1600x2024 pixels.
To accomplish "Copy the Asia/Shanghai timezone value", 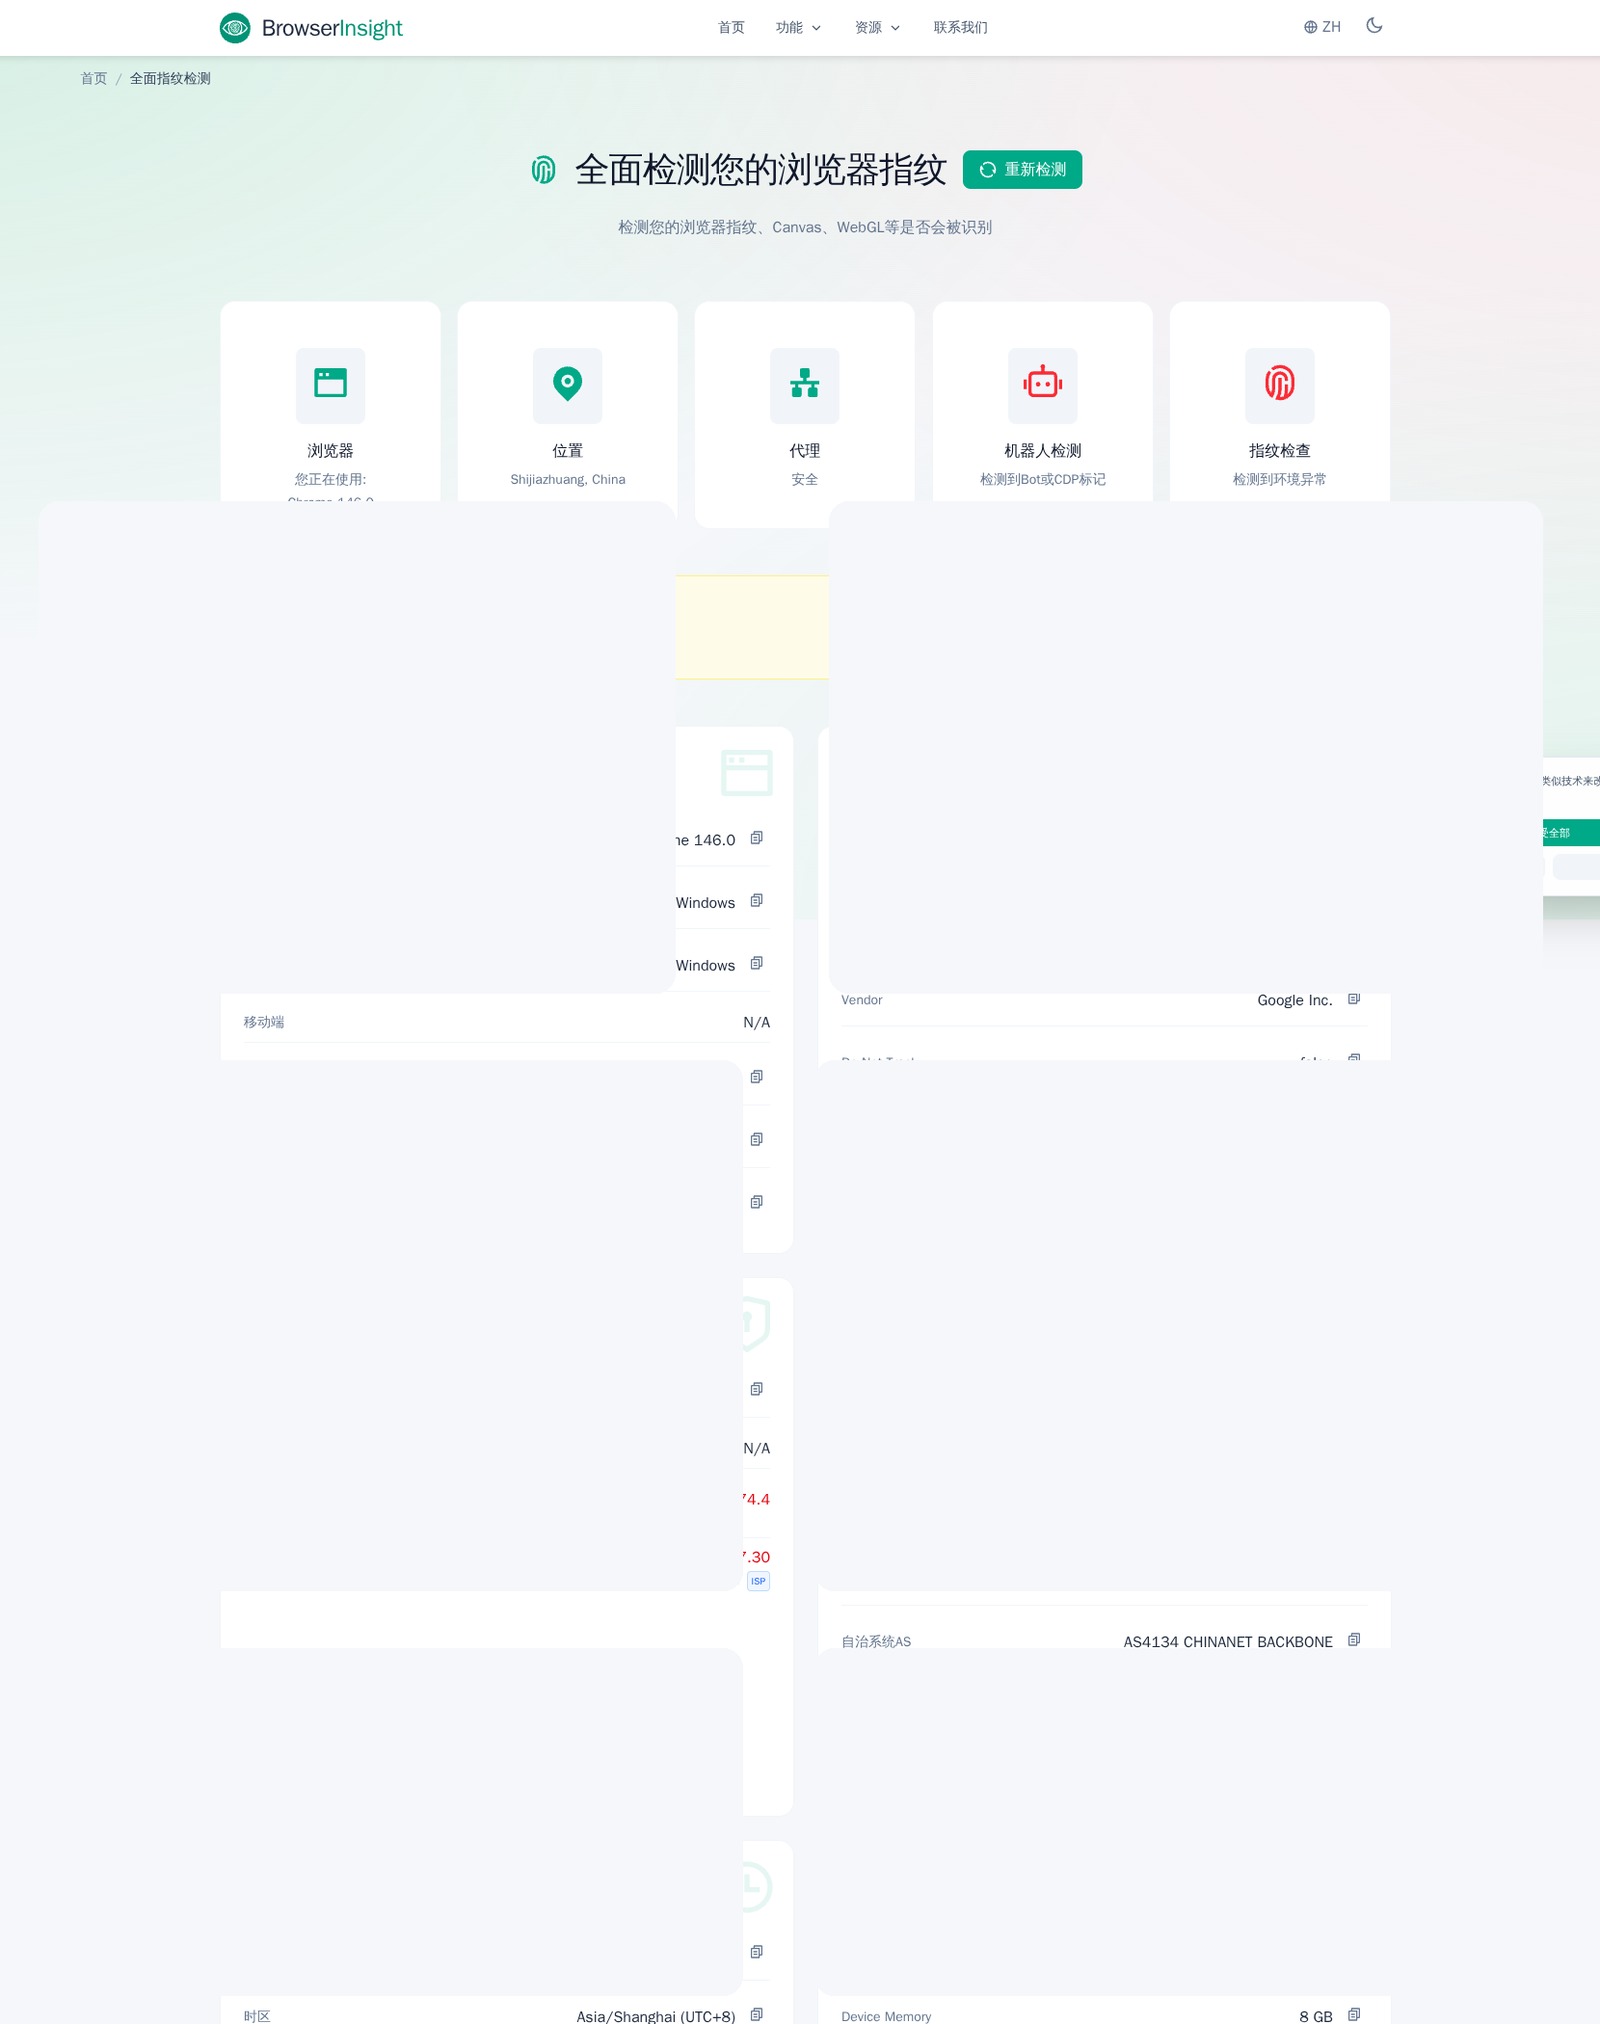I will tap(757, 2014).
